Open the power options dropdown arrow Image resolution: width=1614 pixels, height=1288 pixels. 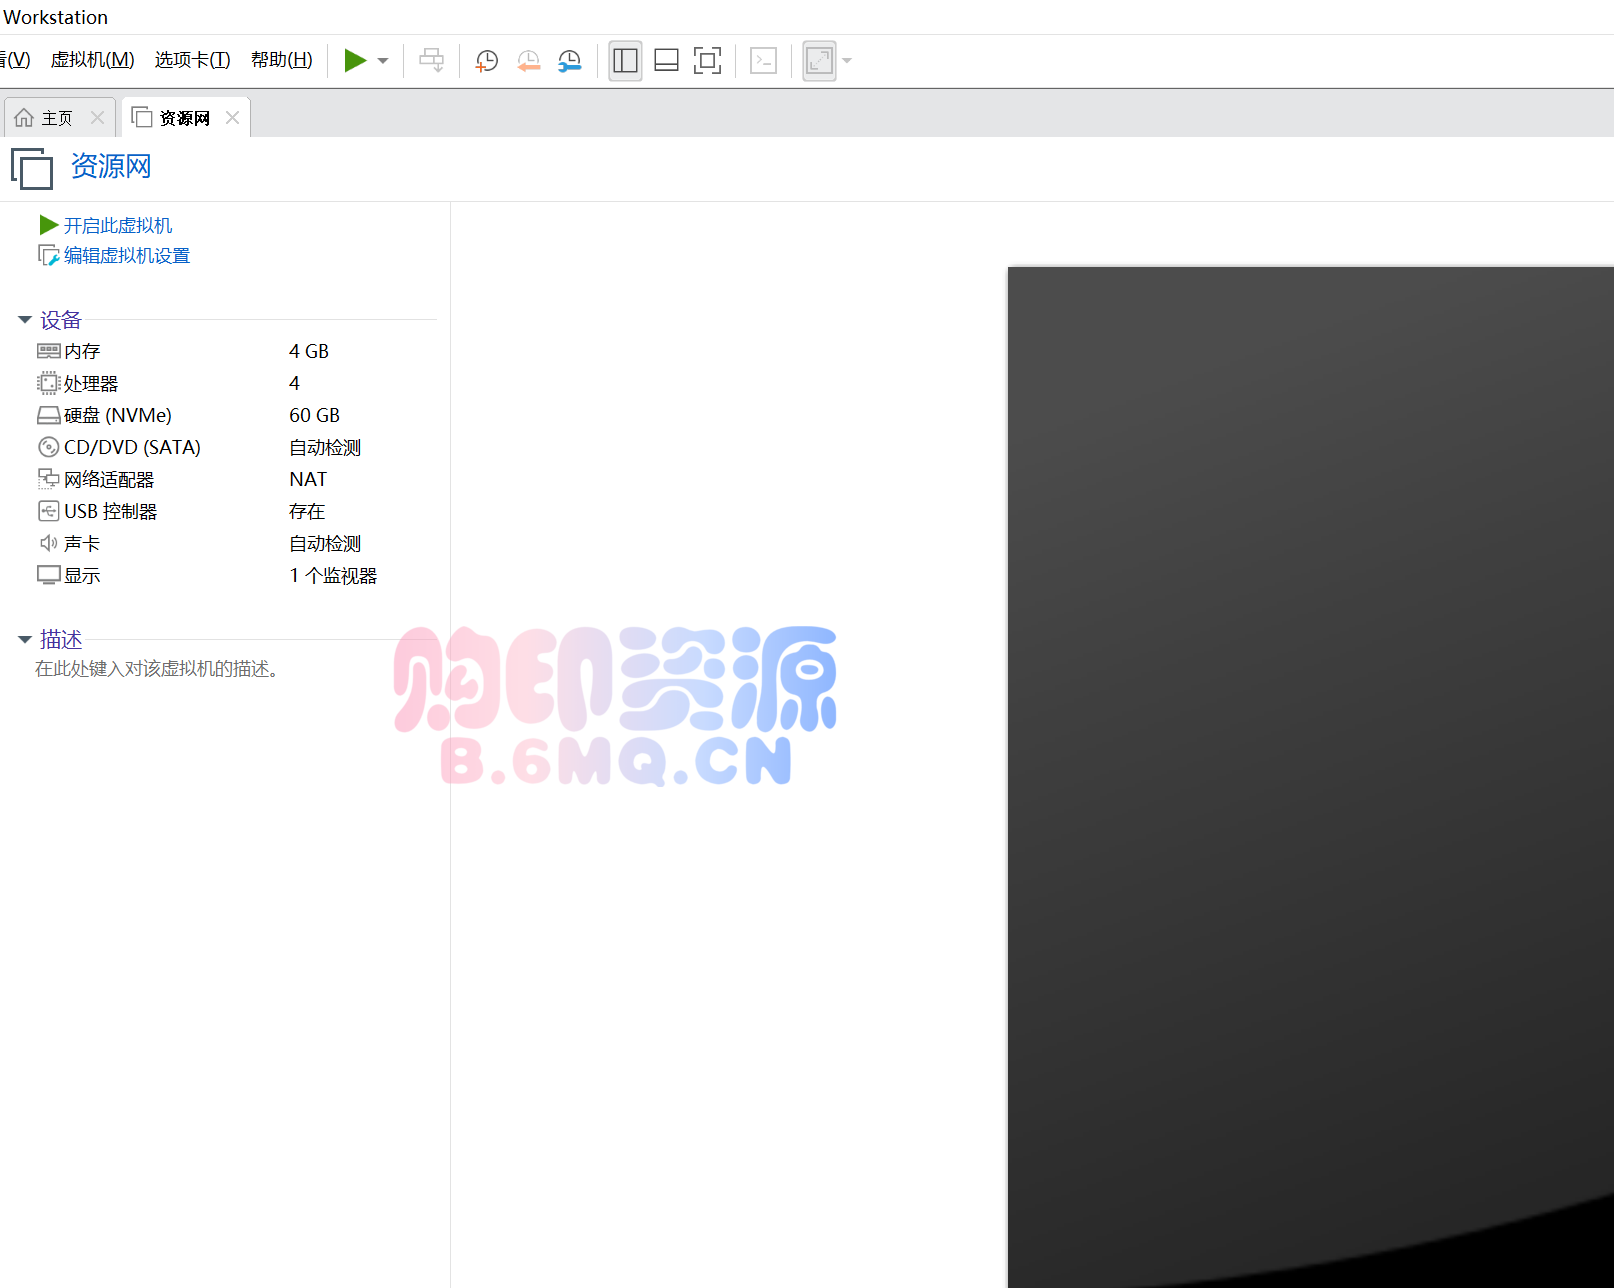click(x=383, y=61)
